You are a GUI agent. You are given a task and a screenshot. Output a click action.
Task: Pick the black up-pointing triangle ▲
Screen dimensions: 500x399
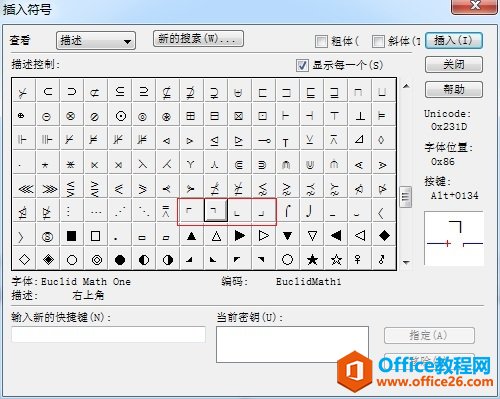click(x=192, y=235)
